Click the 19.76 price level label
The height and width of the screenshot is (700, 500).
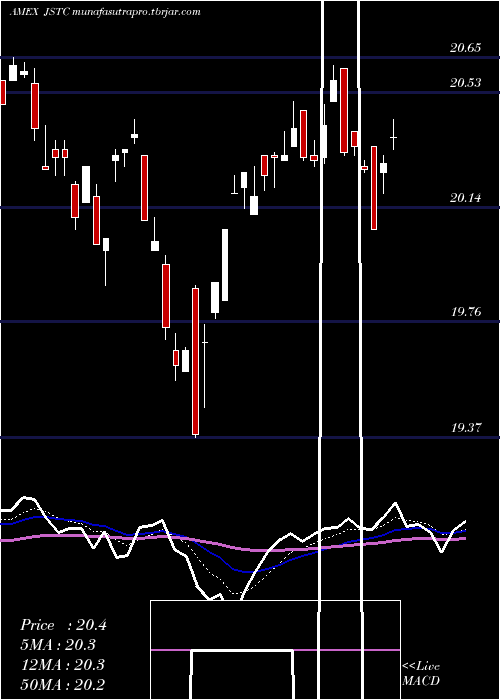click(x=466, y=312)
